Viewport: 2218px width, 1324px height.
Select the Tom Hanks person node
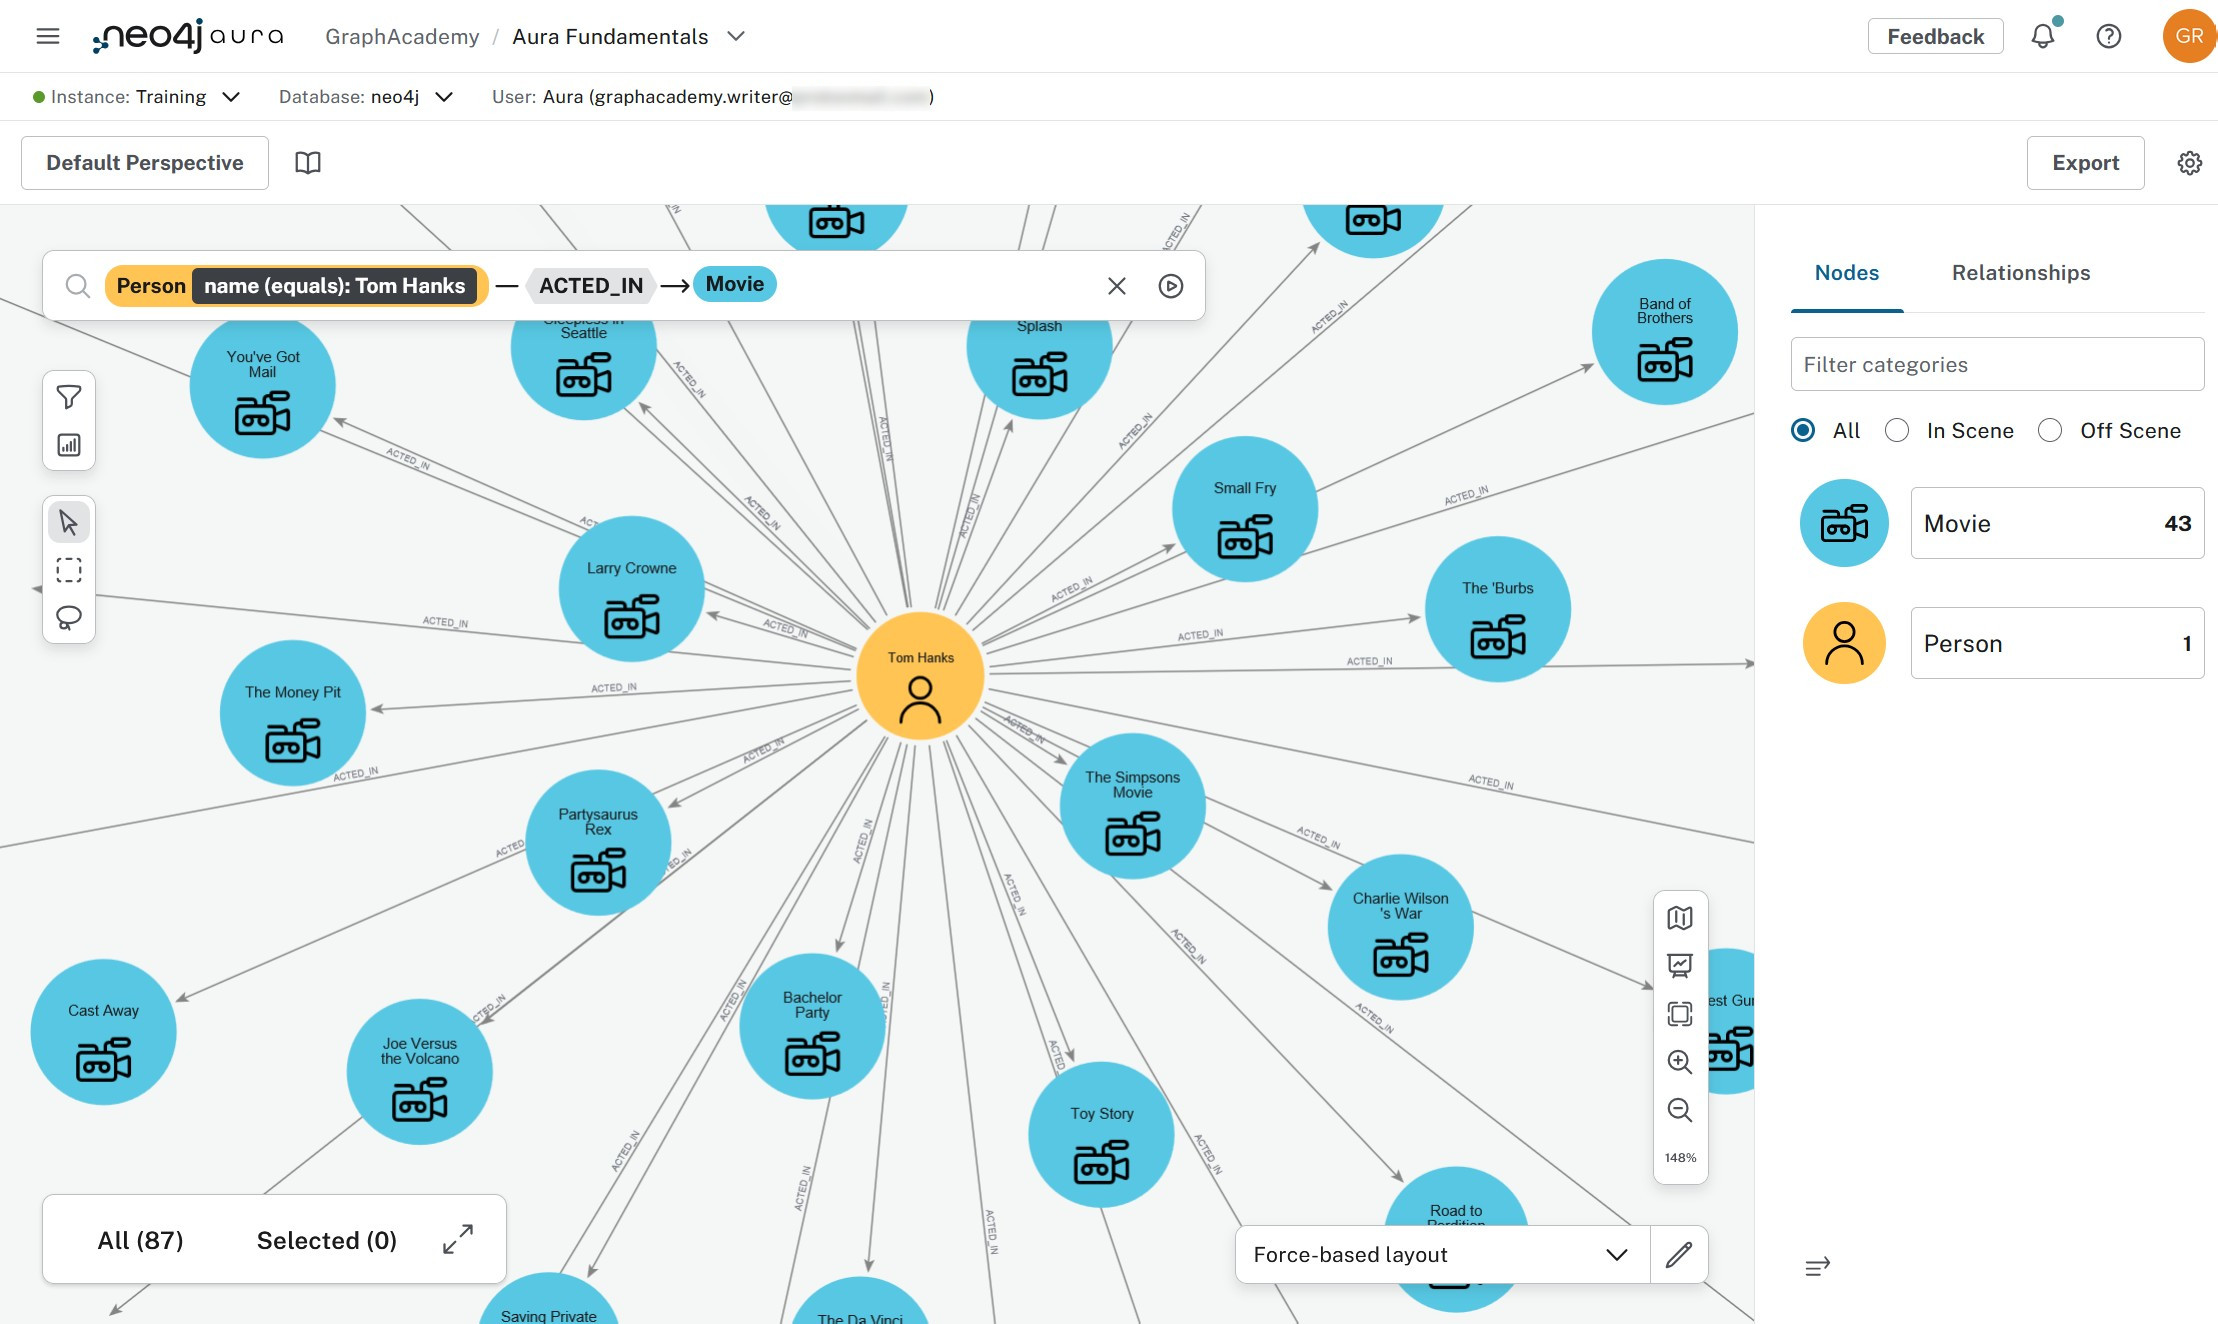(x=919, y=676)
